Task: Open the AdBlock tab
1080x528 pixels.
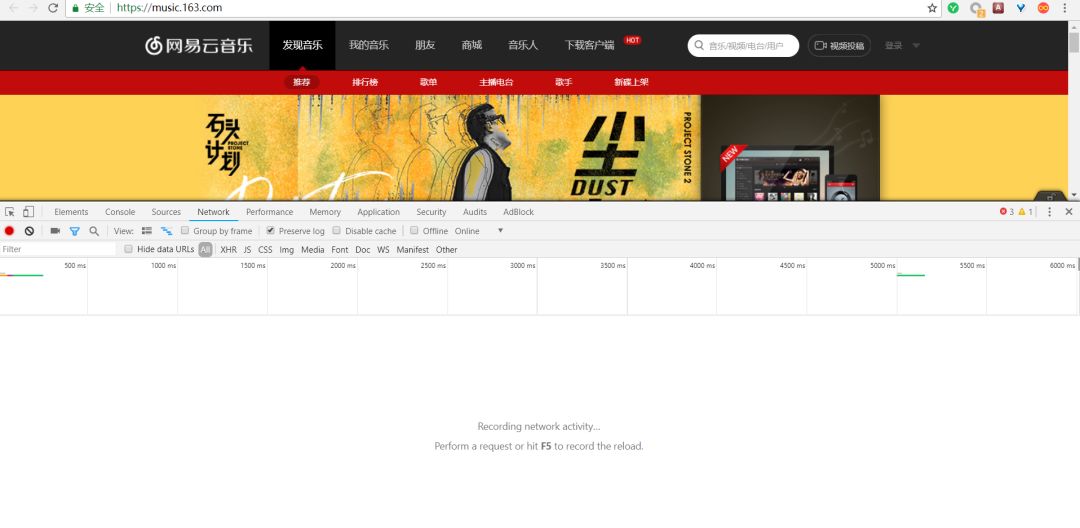Action: coord(519,212)
